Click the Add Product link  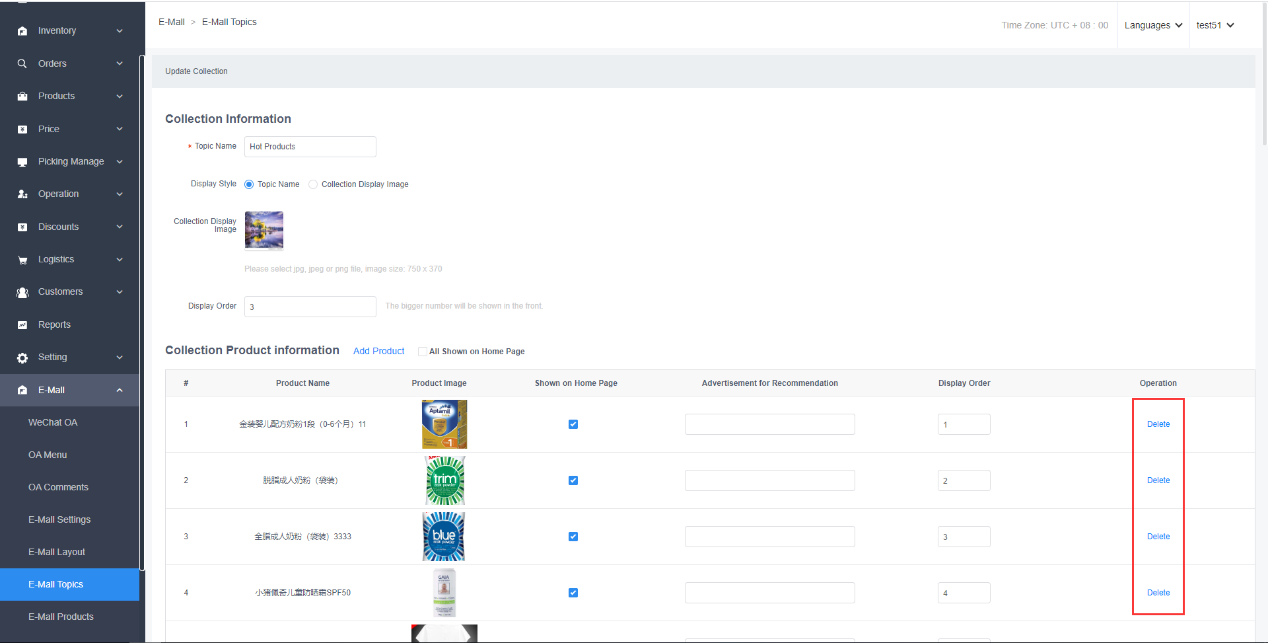(379, 351)
